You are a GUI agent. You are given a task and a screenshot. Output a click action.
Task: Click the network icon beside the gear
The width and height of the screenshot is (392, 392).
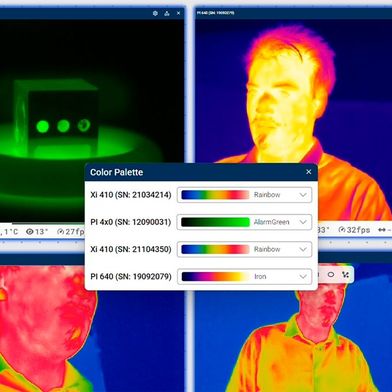[x=167, y=13]
